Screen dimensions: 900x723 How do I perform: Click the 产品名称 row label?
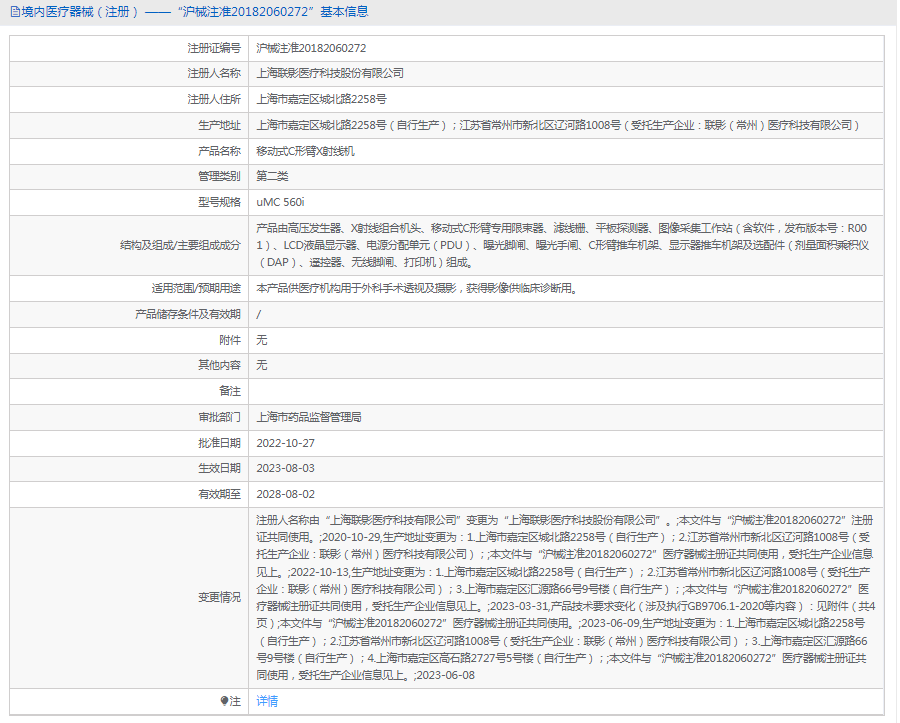tap(219, 151)
